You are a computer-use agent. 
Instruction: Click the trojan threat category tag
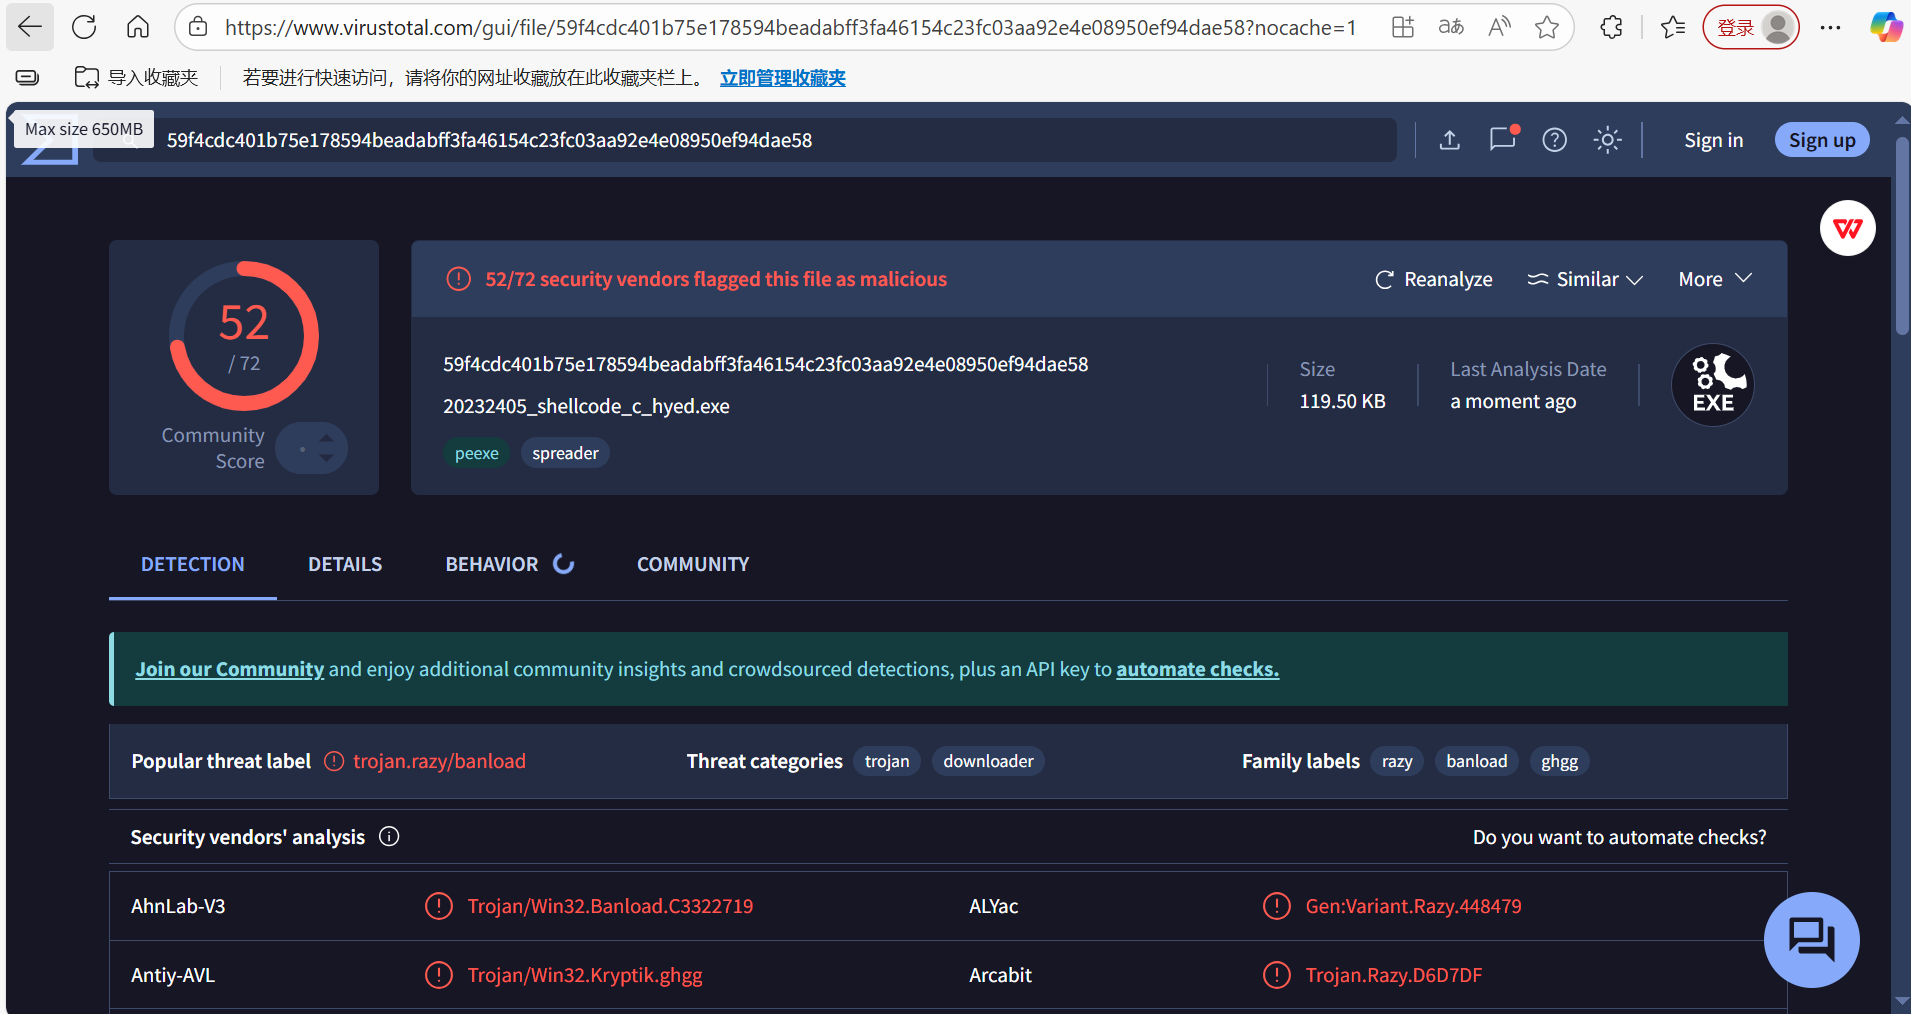pyautogui.click(x=887, y=761)
